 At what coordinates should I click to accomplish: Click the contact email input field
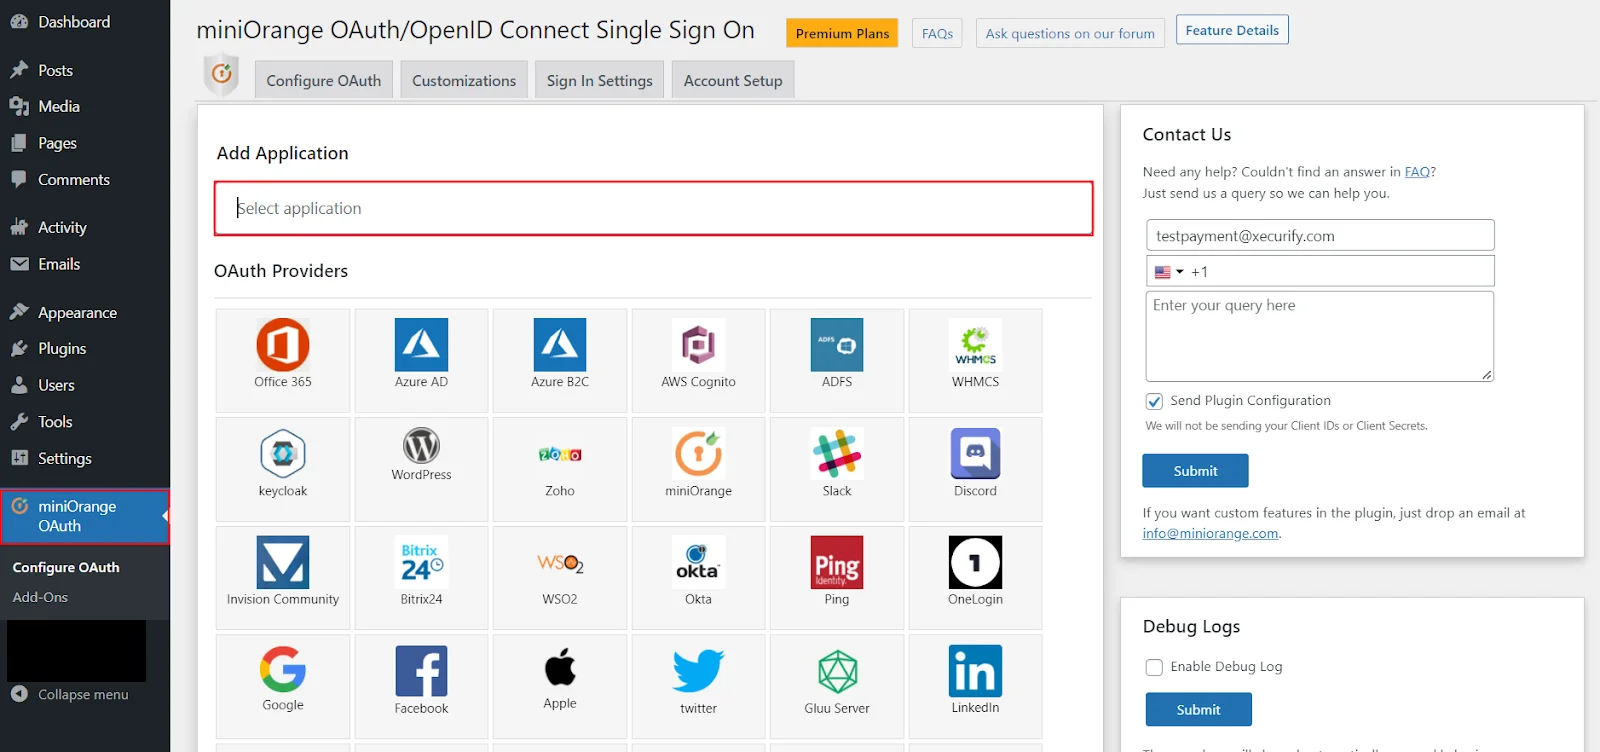point(1320,236)
